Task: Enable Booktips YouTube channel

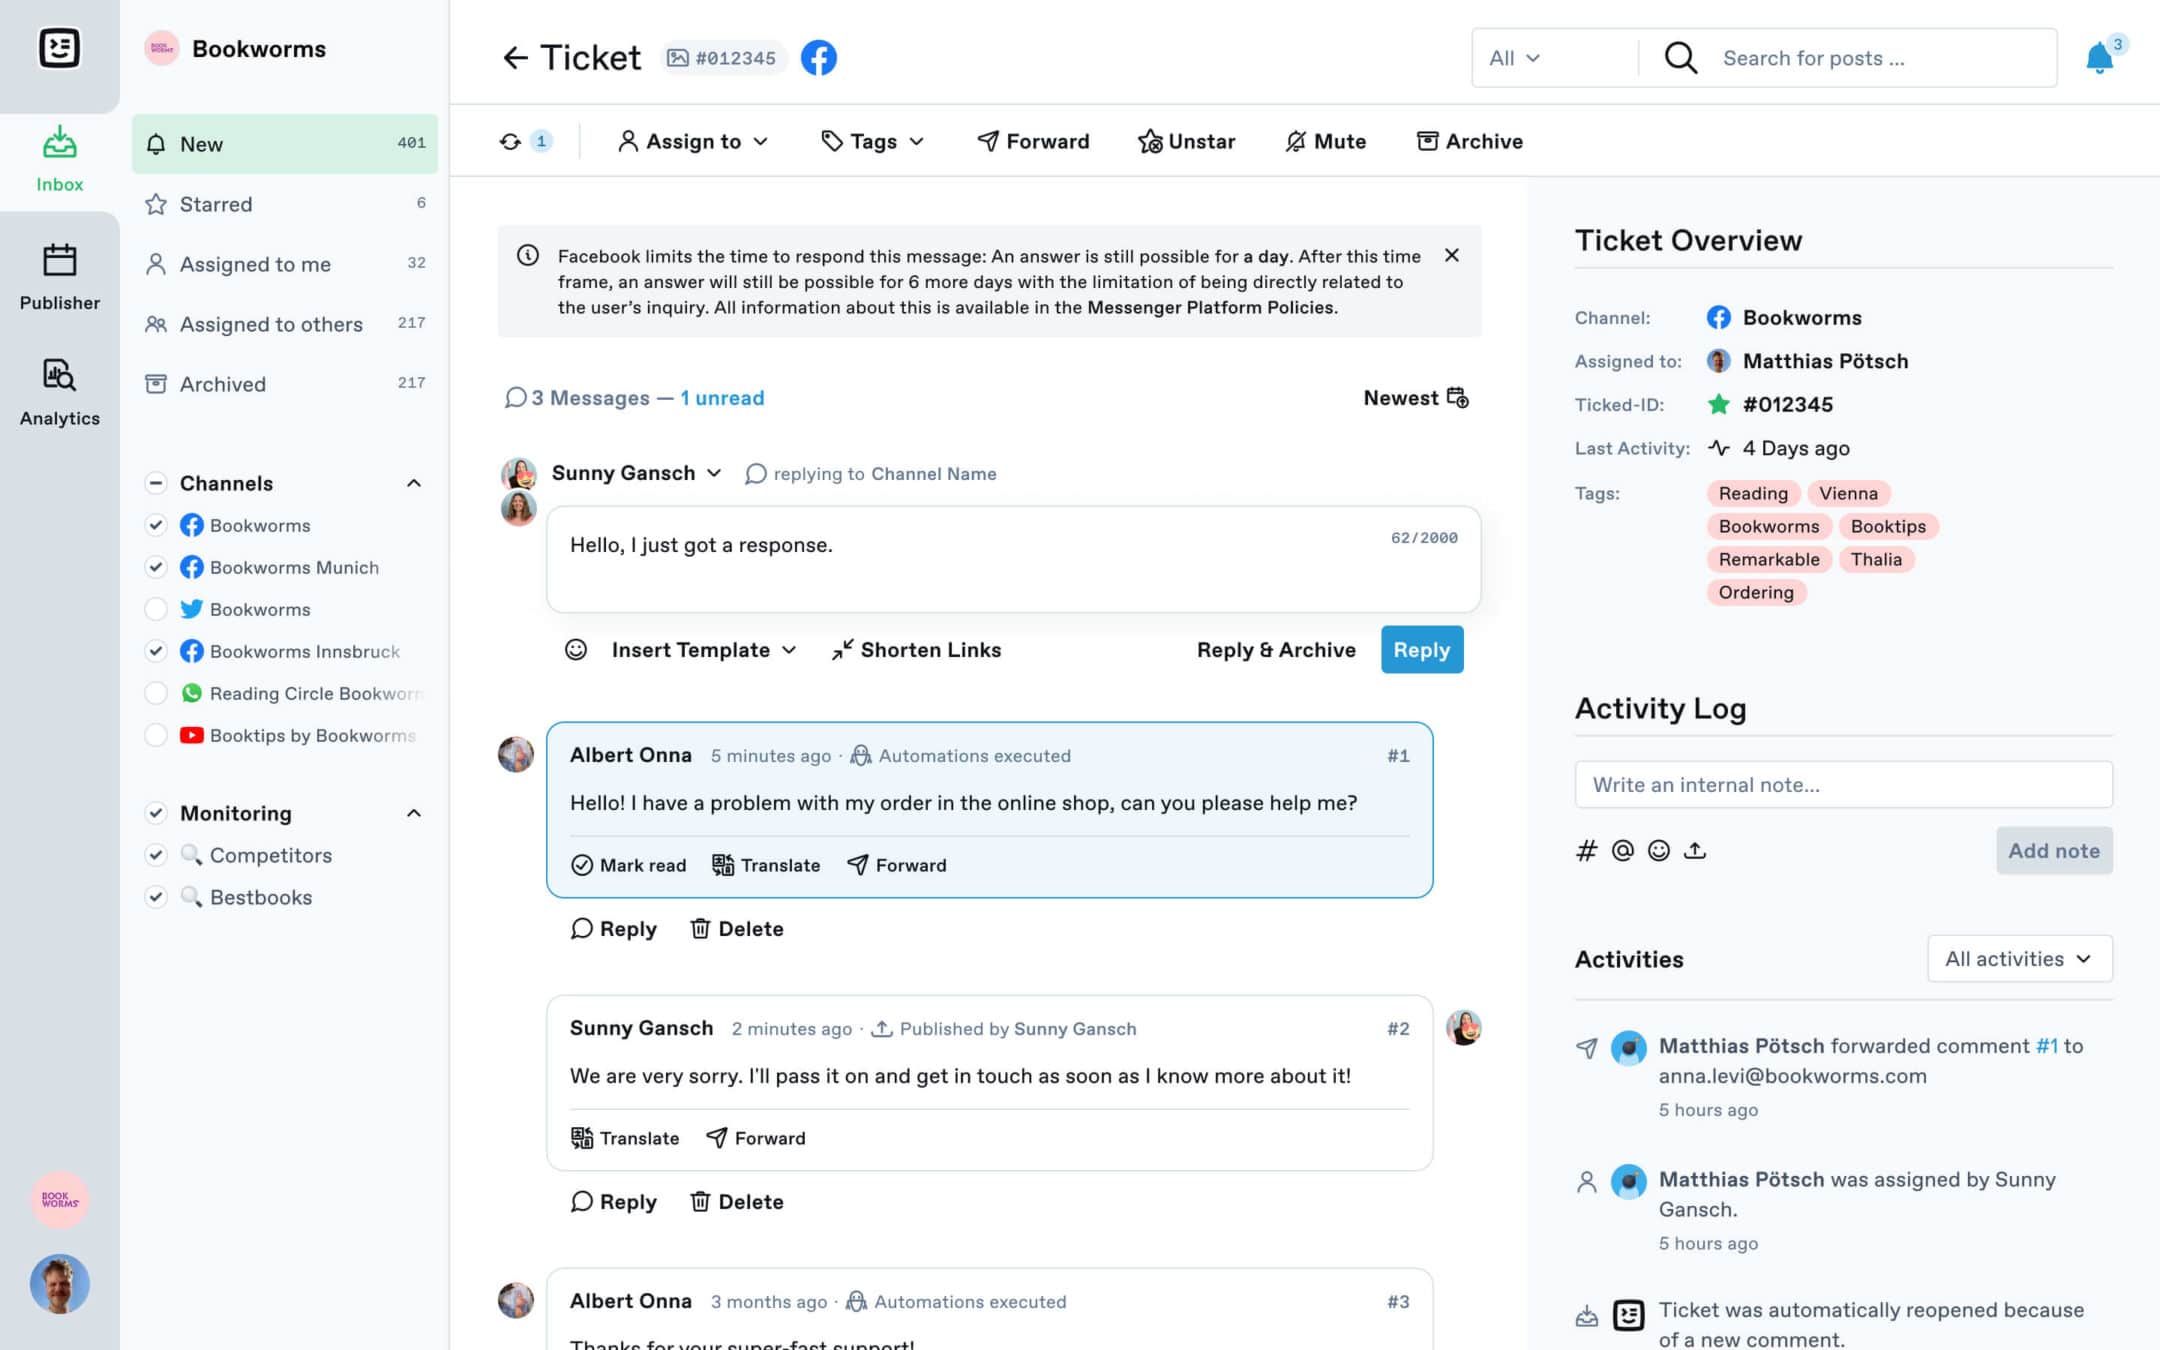Action: [x=155, y=735]
